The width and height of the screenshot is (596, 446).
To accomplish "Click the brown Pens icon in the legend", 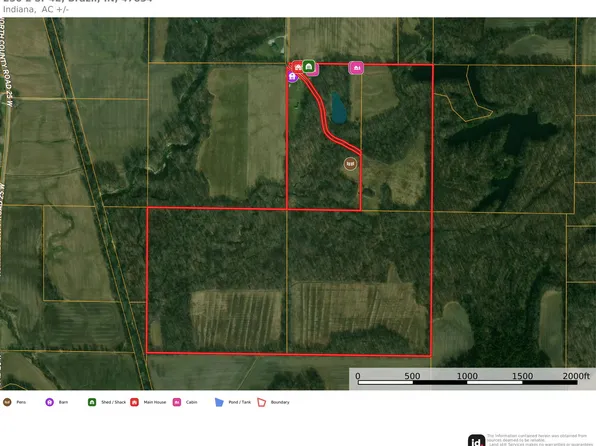I will [7, 402].
